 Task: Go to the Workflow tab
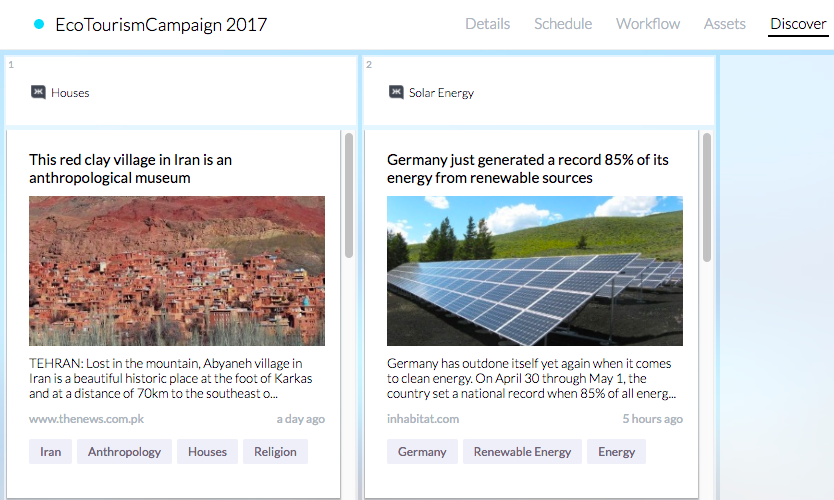click(x=647, y=24)
